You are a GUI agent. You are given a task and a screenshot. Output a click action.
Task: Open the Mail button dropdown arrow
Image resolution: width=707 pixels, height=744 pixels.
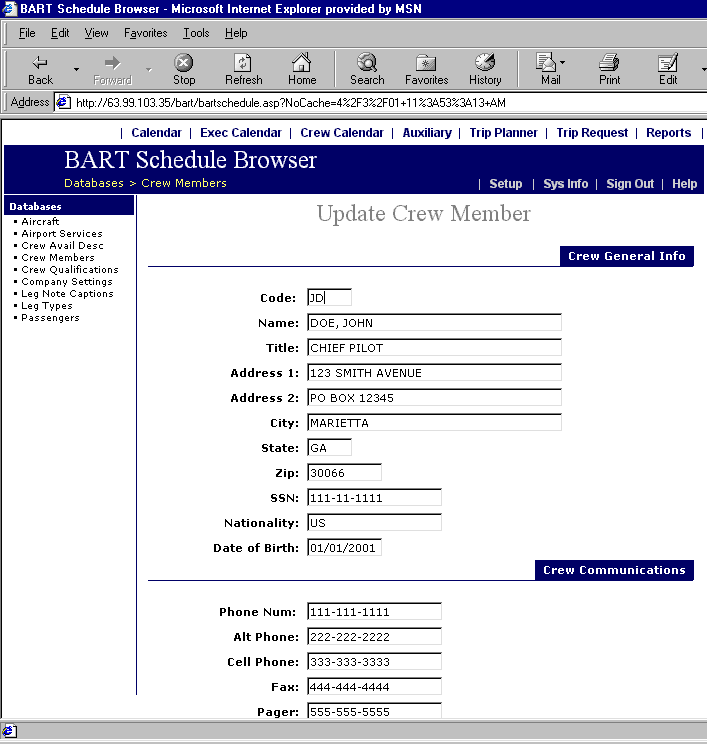click(562, 62)
